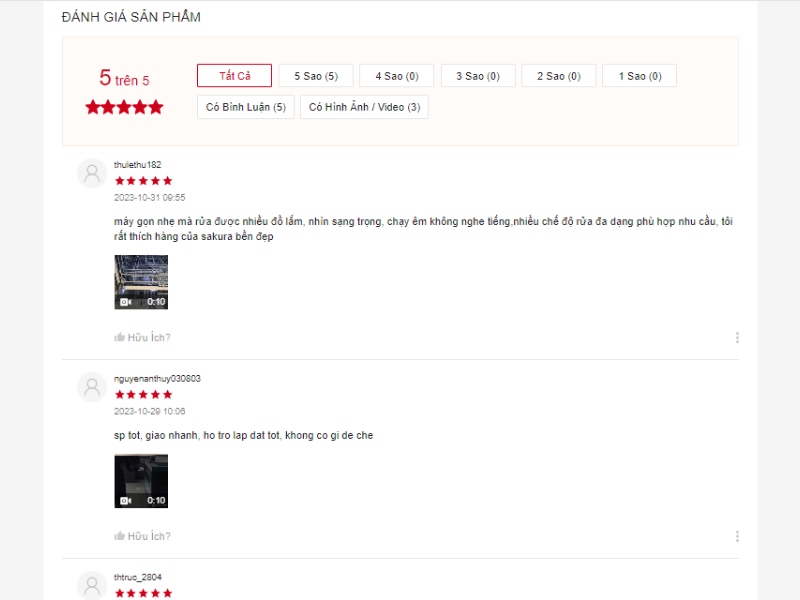Like nguyenanthuy030803's review with thumbs-up icon
The width and height of the screenshot is (800, 600).
point(119,536)
